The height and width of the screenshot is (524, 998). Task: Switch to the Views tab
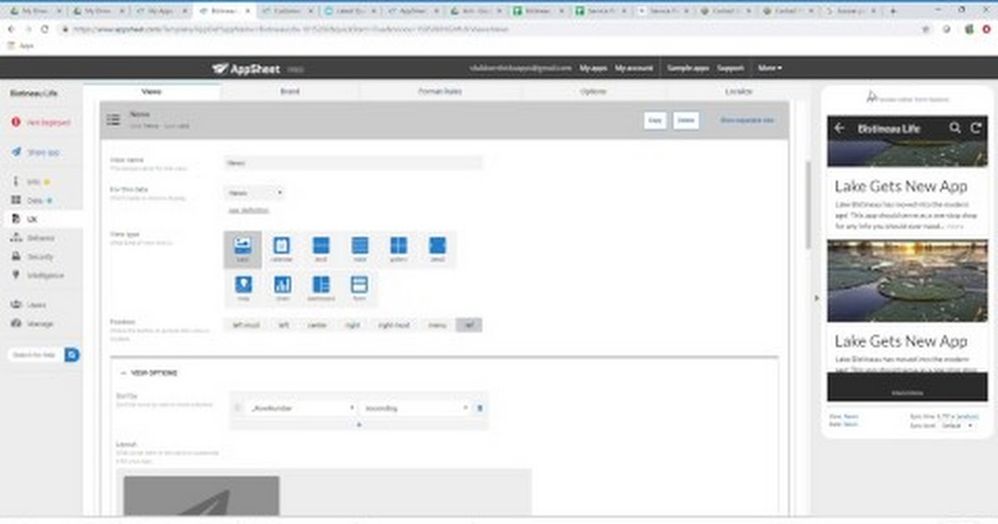(x=151, y=92)
